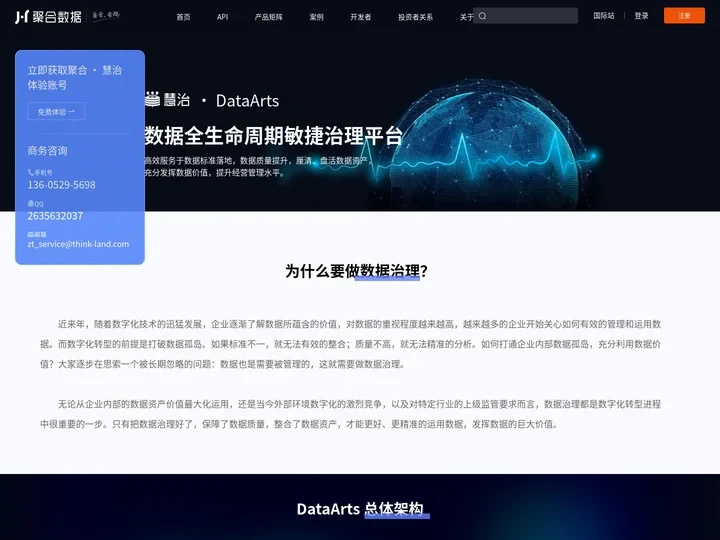
Task: Click the QQ penguin icon
Action: tap(30, 203)
